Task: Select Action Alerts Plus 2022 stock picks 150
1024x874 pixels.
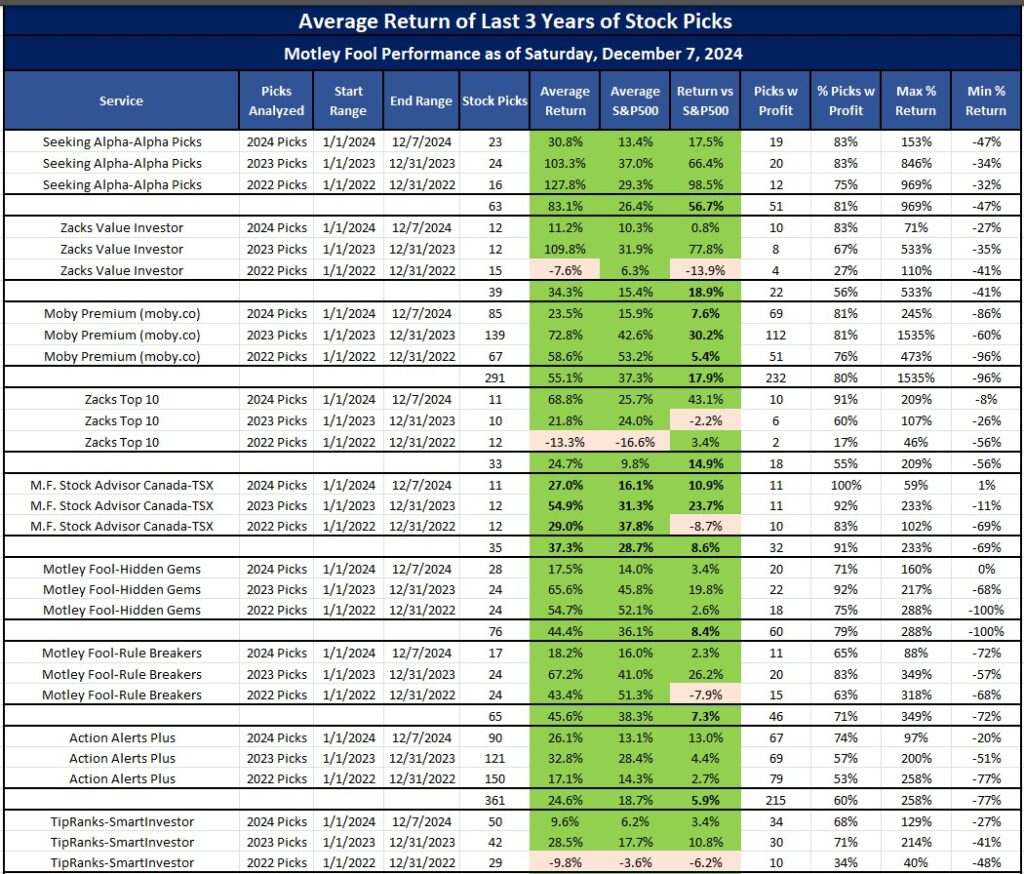Action: pos(494,779)
